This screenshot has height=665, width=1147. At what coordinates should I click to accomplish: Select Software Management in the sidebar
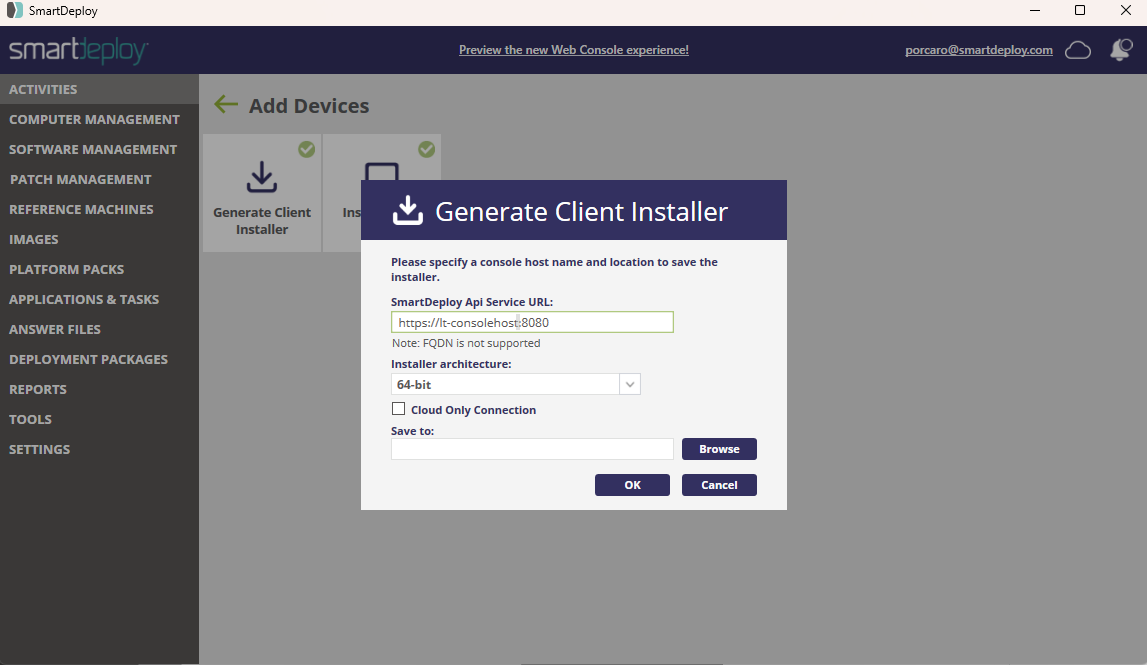pyautogui.click(x=93, y=149)
